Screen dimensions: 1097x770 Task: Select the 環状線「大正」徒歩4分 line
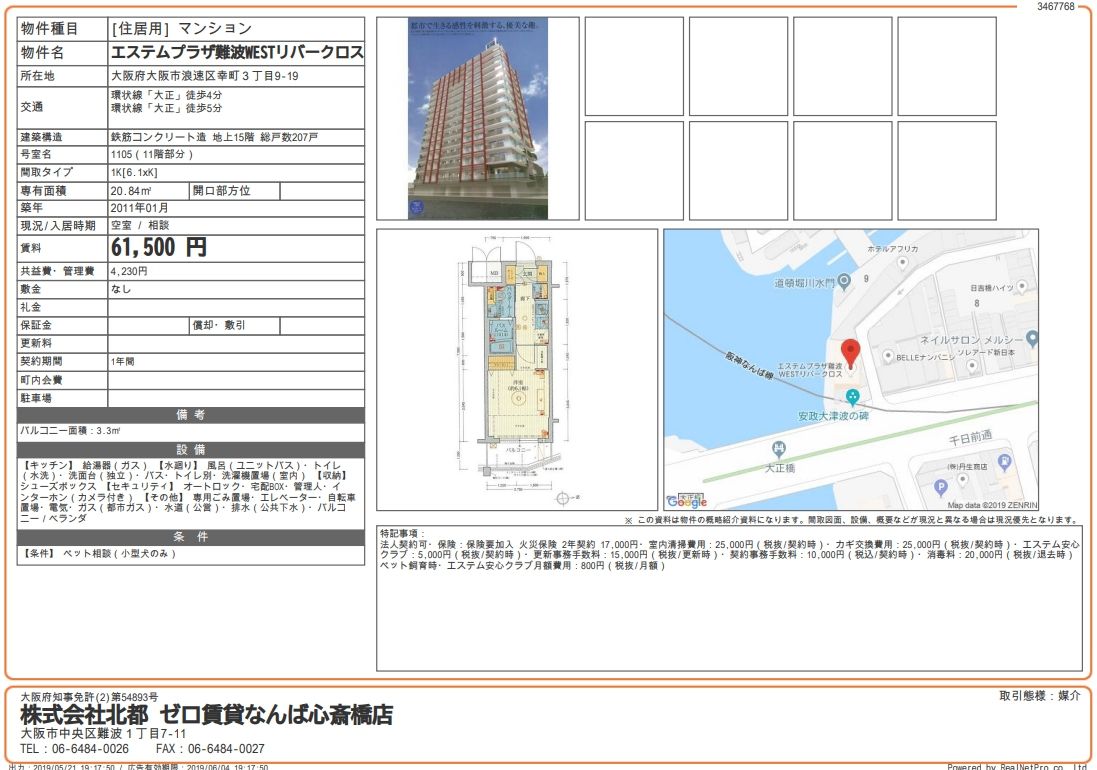click(167, 95)
